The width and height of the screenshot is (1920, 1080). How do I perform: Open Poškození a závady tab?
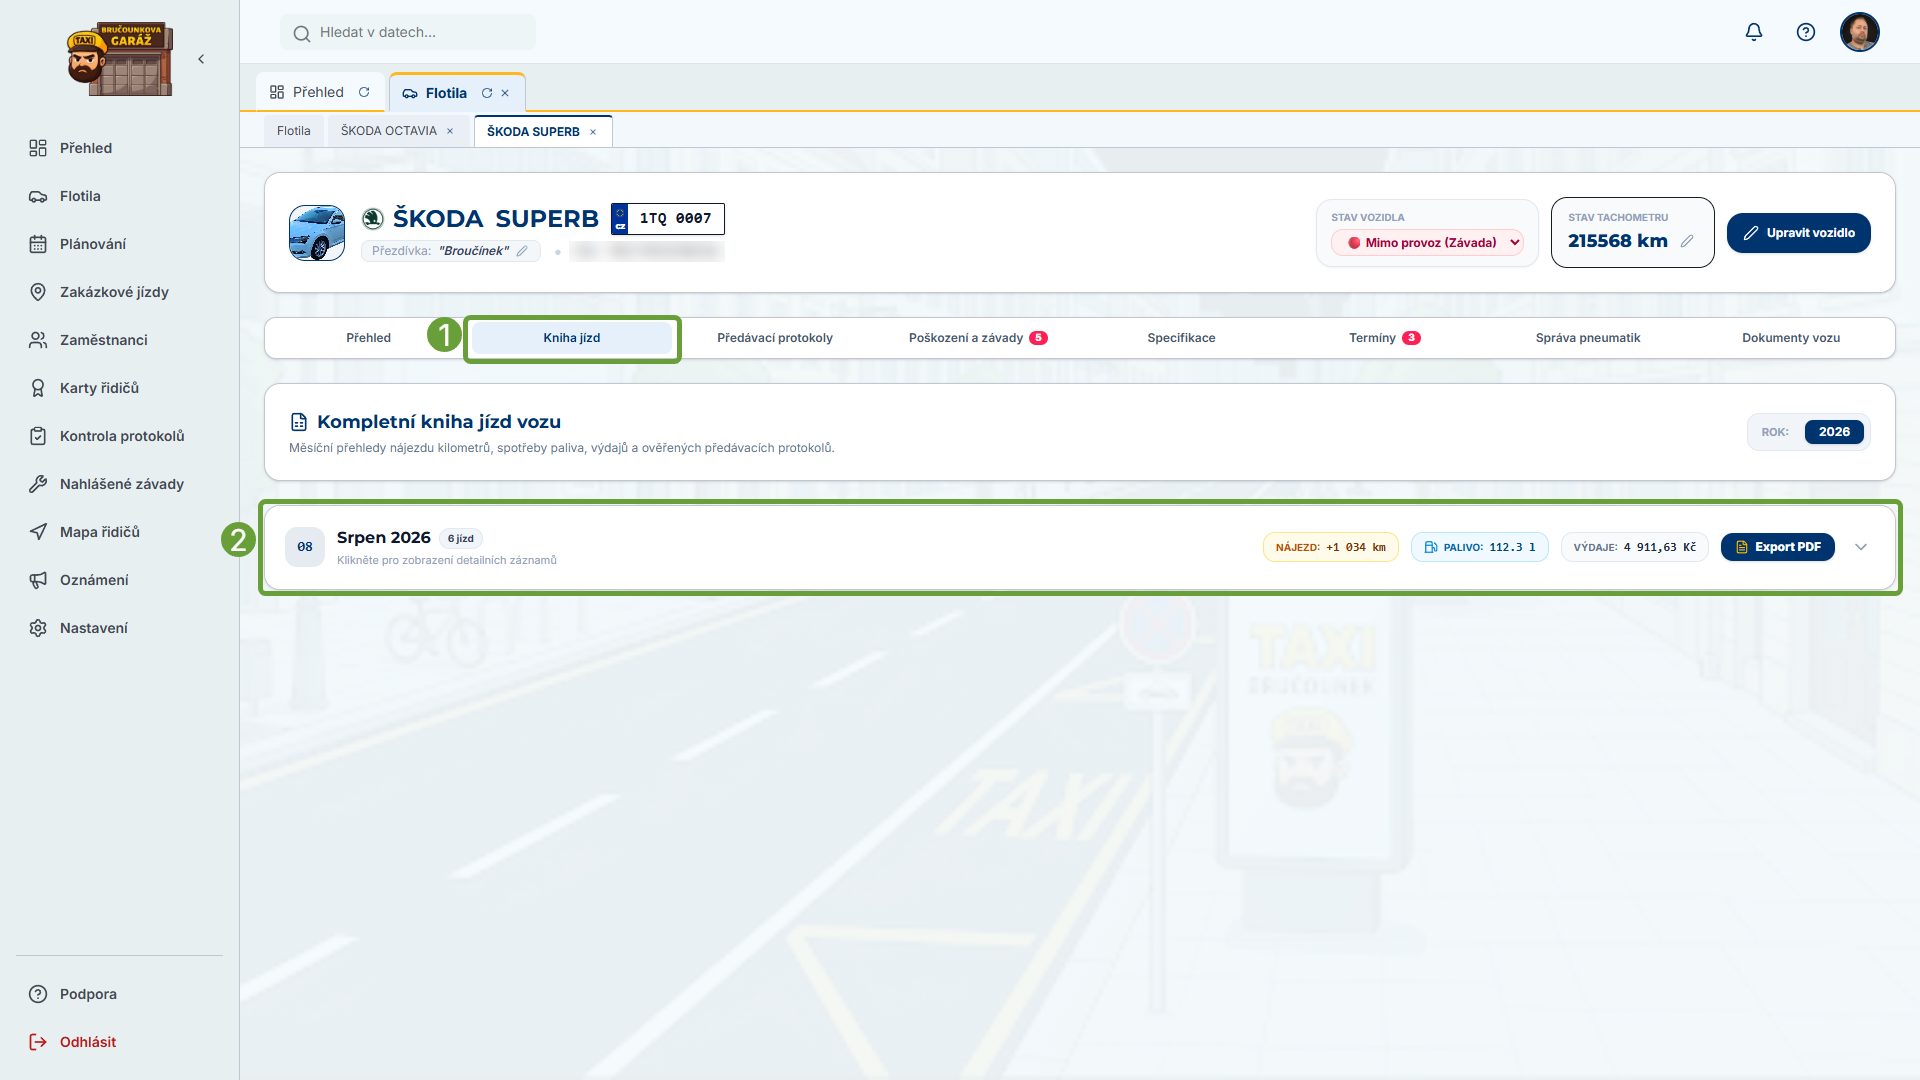[978, 338]
